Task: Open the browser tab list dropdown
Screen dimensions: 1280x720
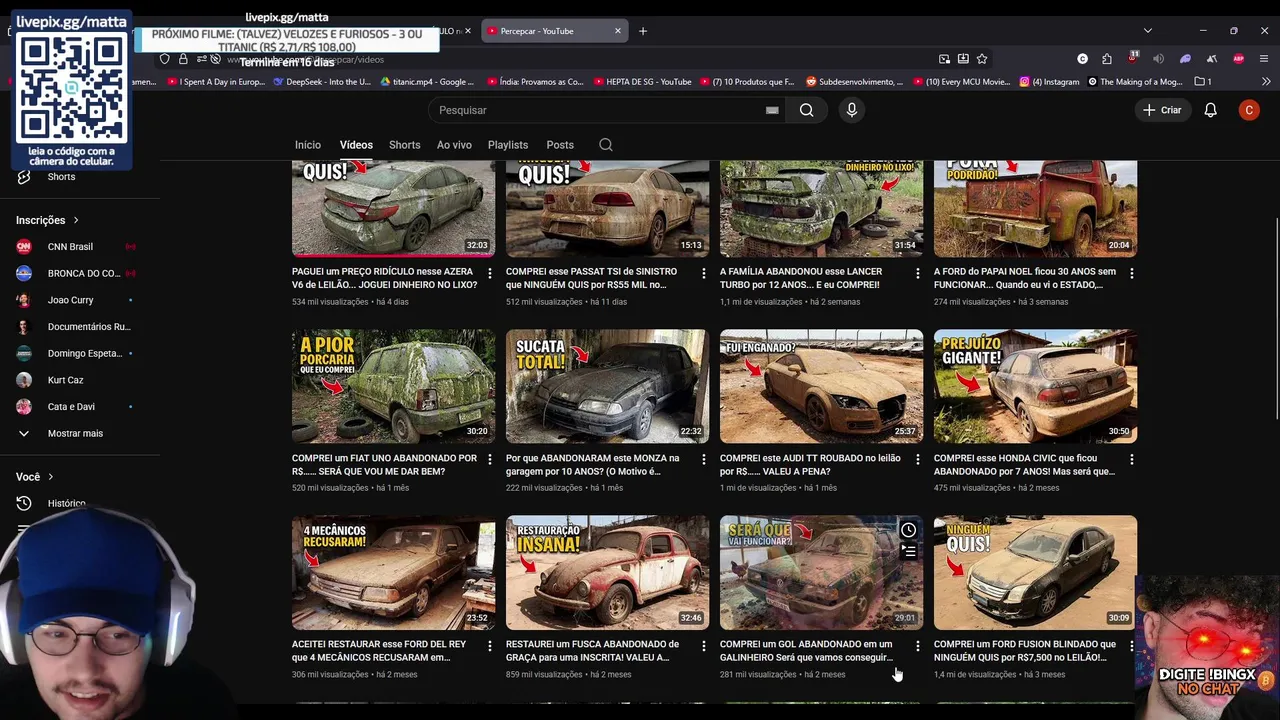Action: click(x=1148, y=31)
